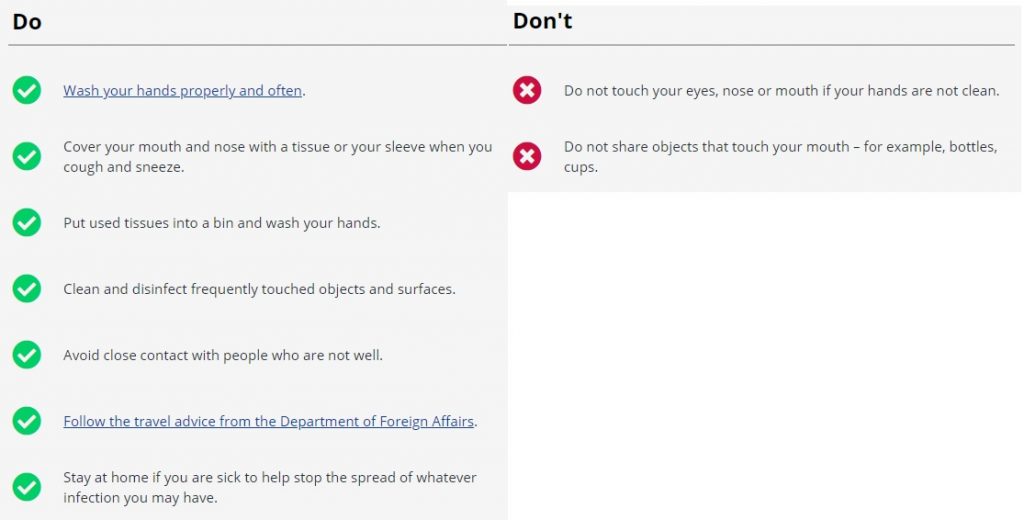Viewport: 1024px width, 520px height.
Task: Click green checkmark beside travel advice link
Action: point(27,421)
